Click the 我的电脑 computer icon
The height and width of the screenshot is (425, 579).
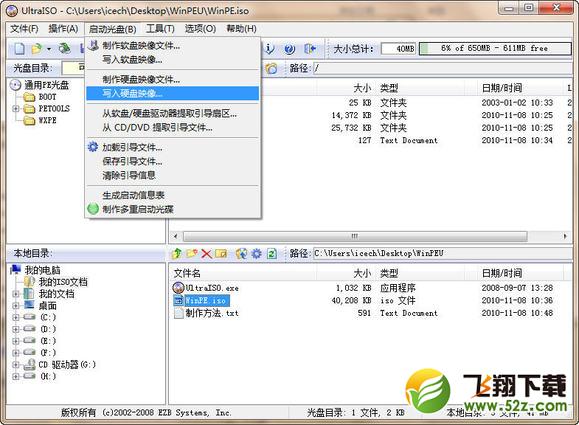click(x=16, y=270)
